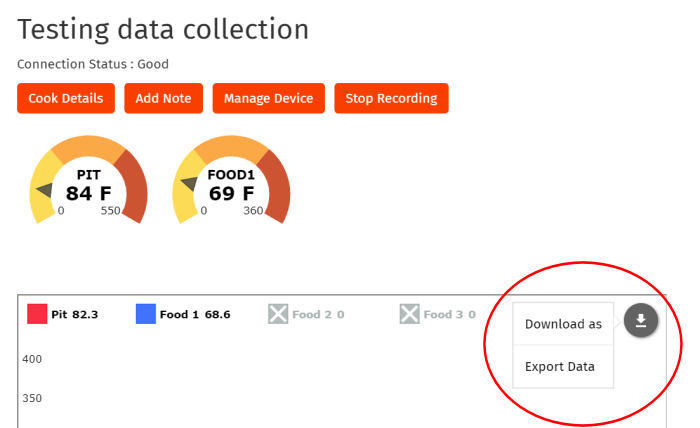Click the Testing data collection heading
The image size is (700, 428).
click(x=163, y=29)
